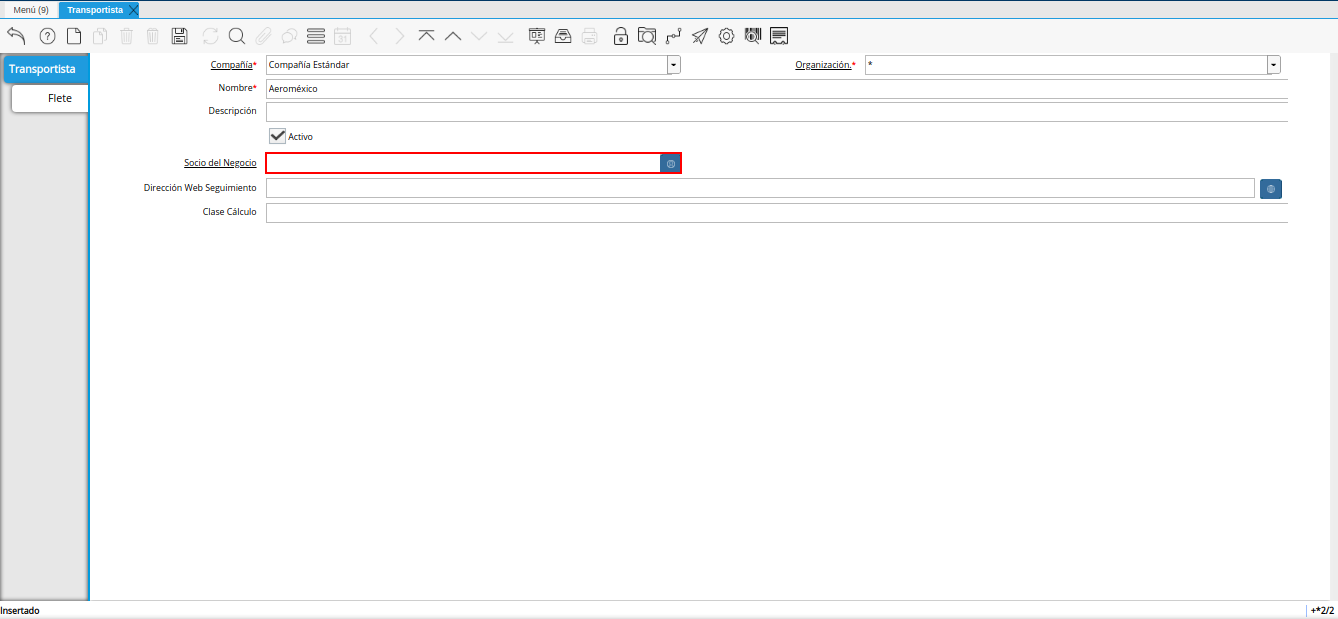Toggle grid view with the stacked lines icon
Image resolution: width=1338 pixels, height=619 pixels.
point(316,36)
